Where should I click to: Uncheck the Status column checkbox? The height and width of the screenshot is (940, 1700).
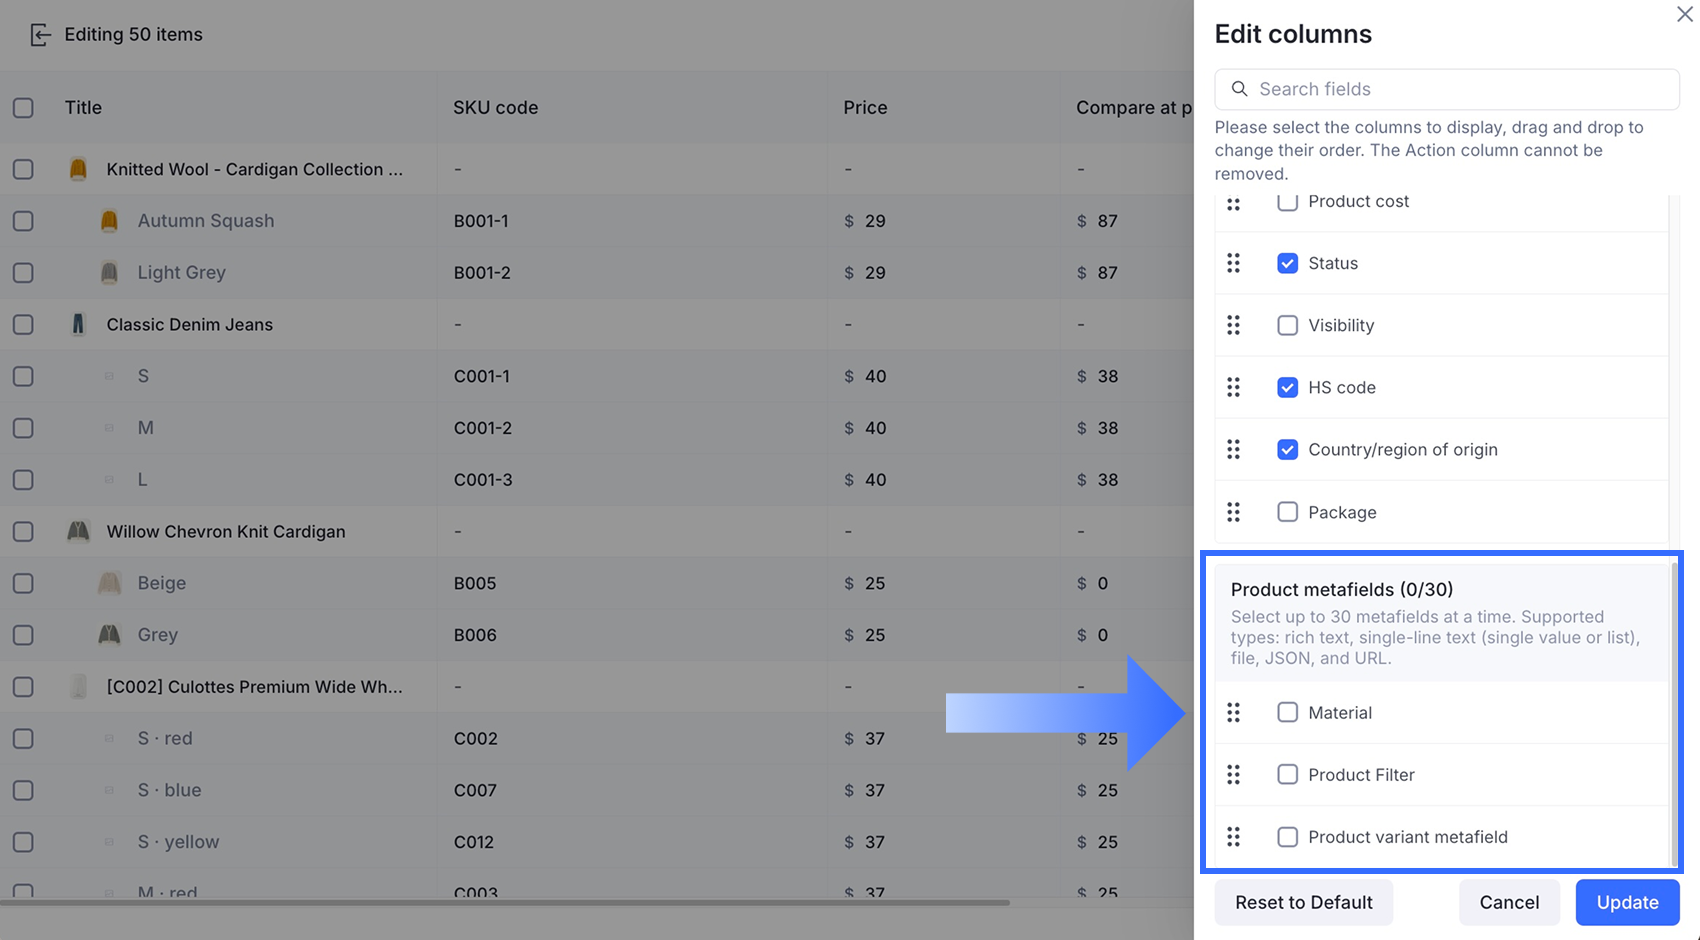pyautogui.click(x=1287, y=263)
